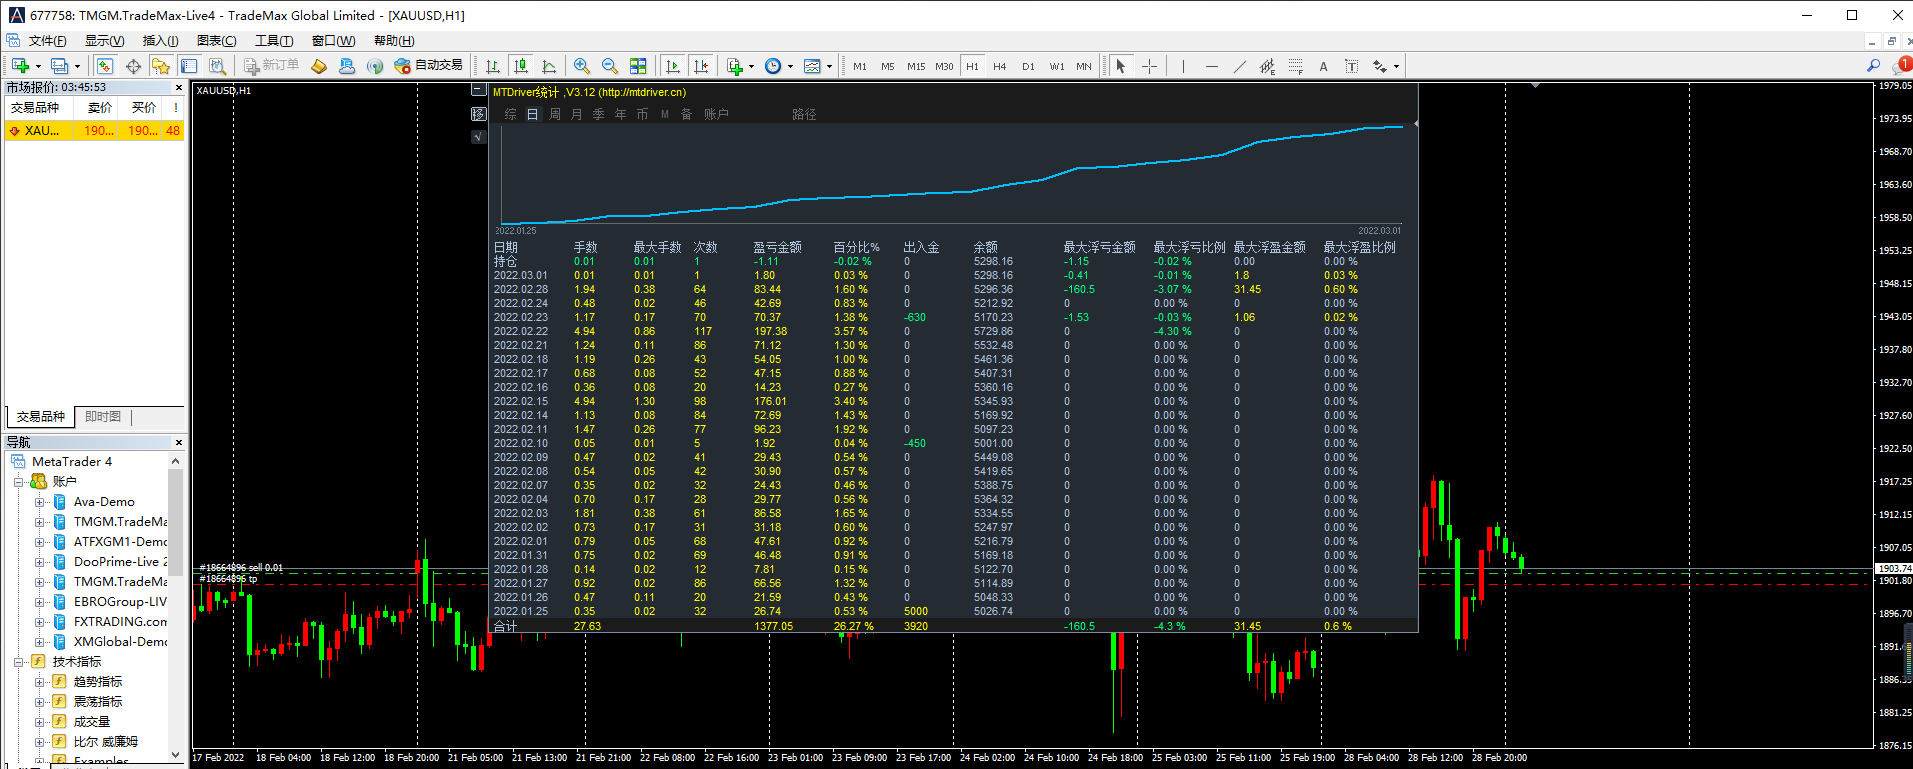Expand the 趋势指标 trend indicators node

coord(39,682)
